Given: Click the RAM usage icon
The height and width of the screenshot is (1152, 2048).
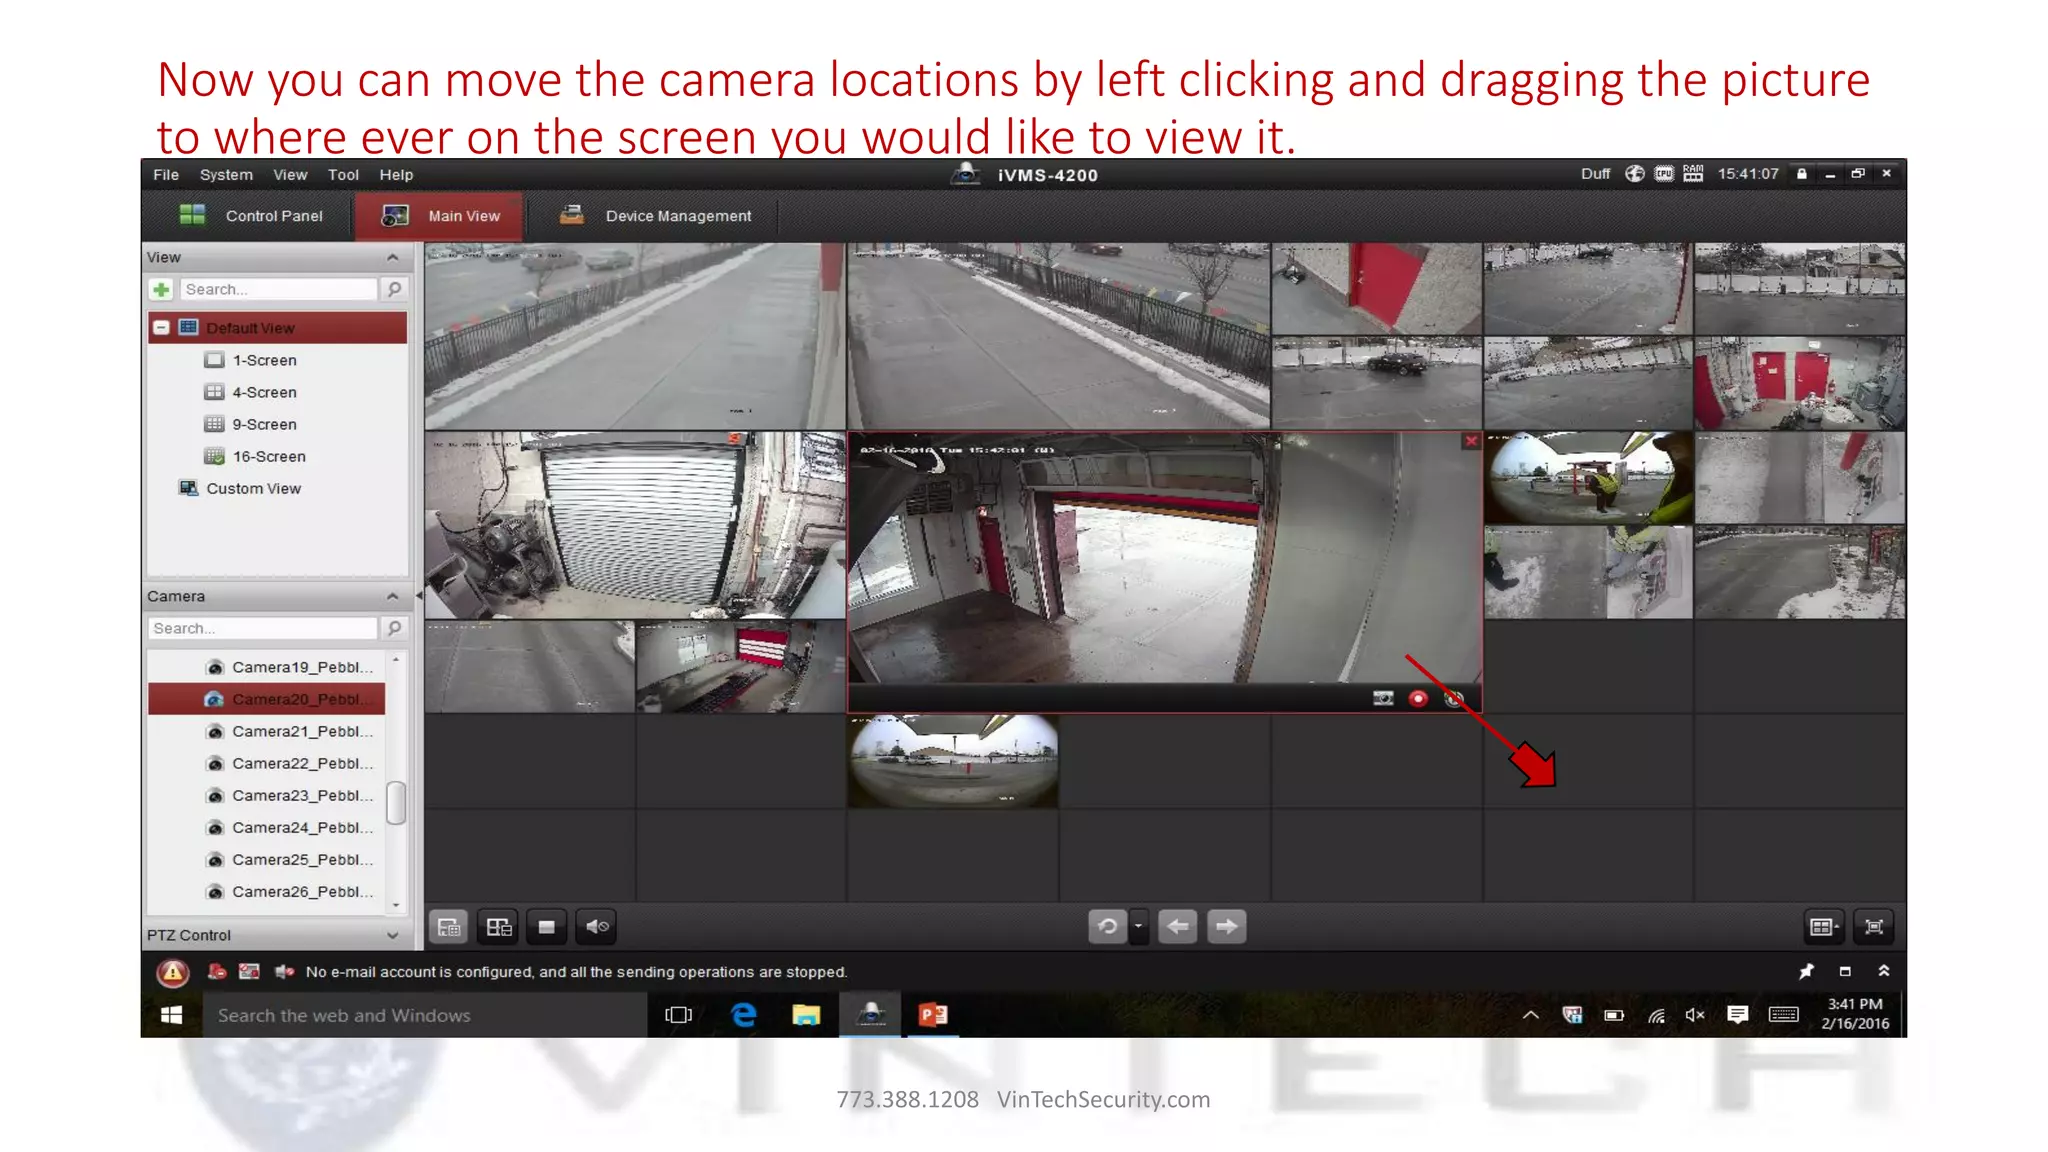Looking at the screenshot, I should tap(1693, 174).
